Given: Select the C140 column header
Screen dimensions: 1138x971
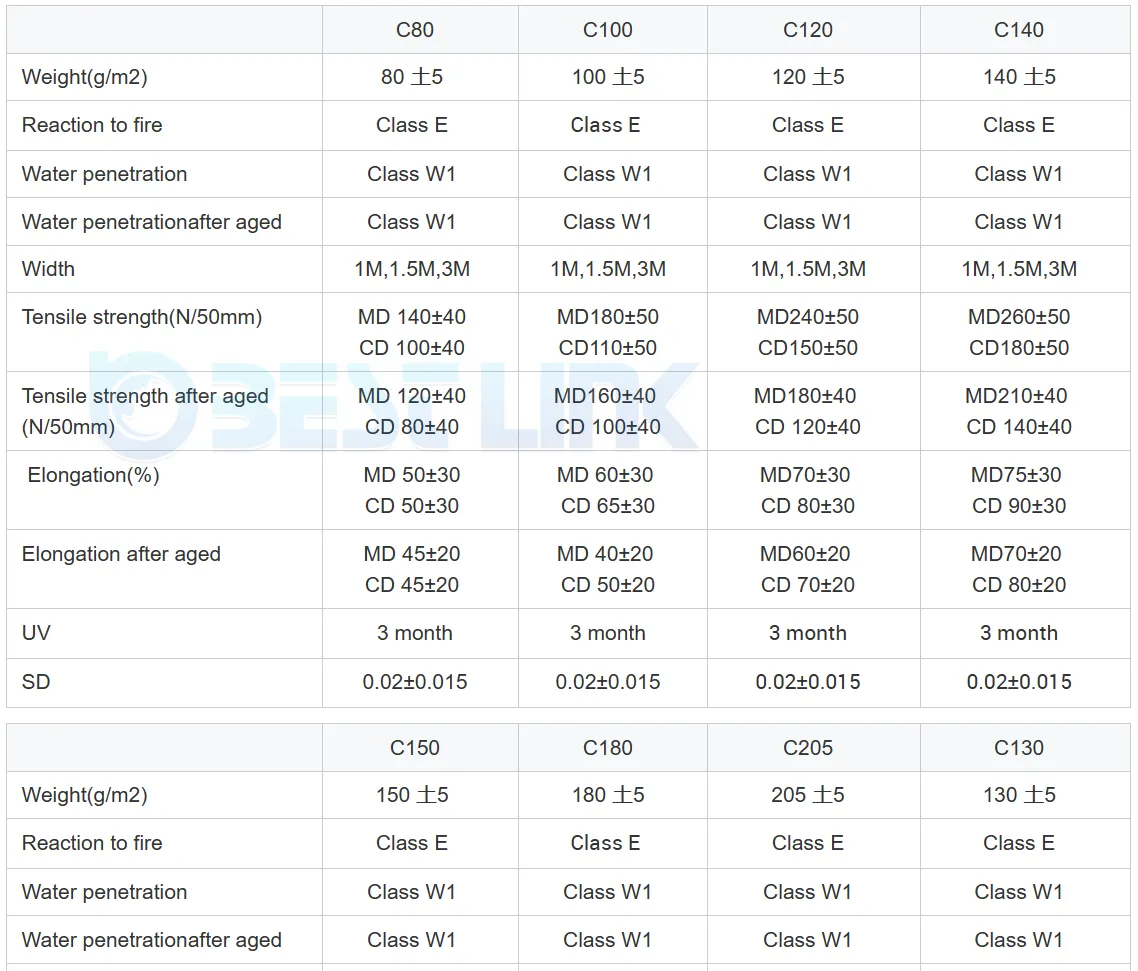Looking at the screenshot, I should click(1018, 30).
